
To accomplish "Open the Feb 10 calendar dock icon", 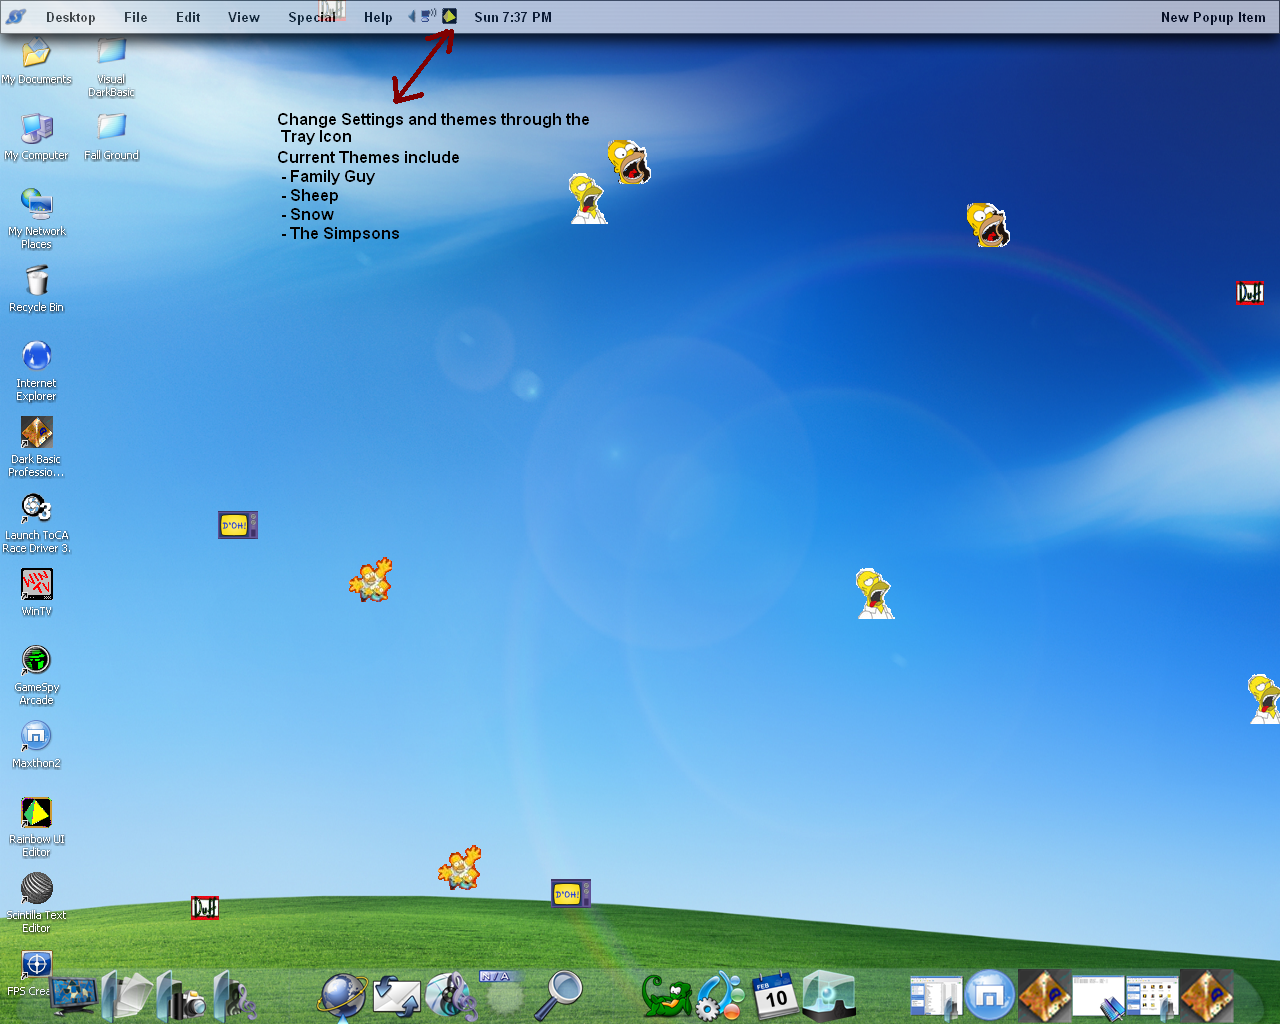I will pyautogui.click(x=775, y=995).
